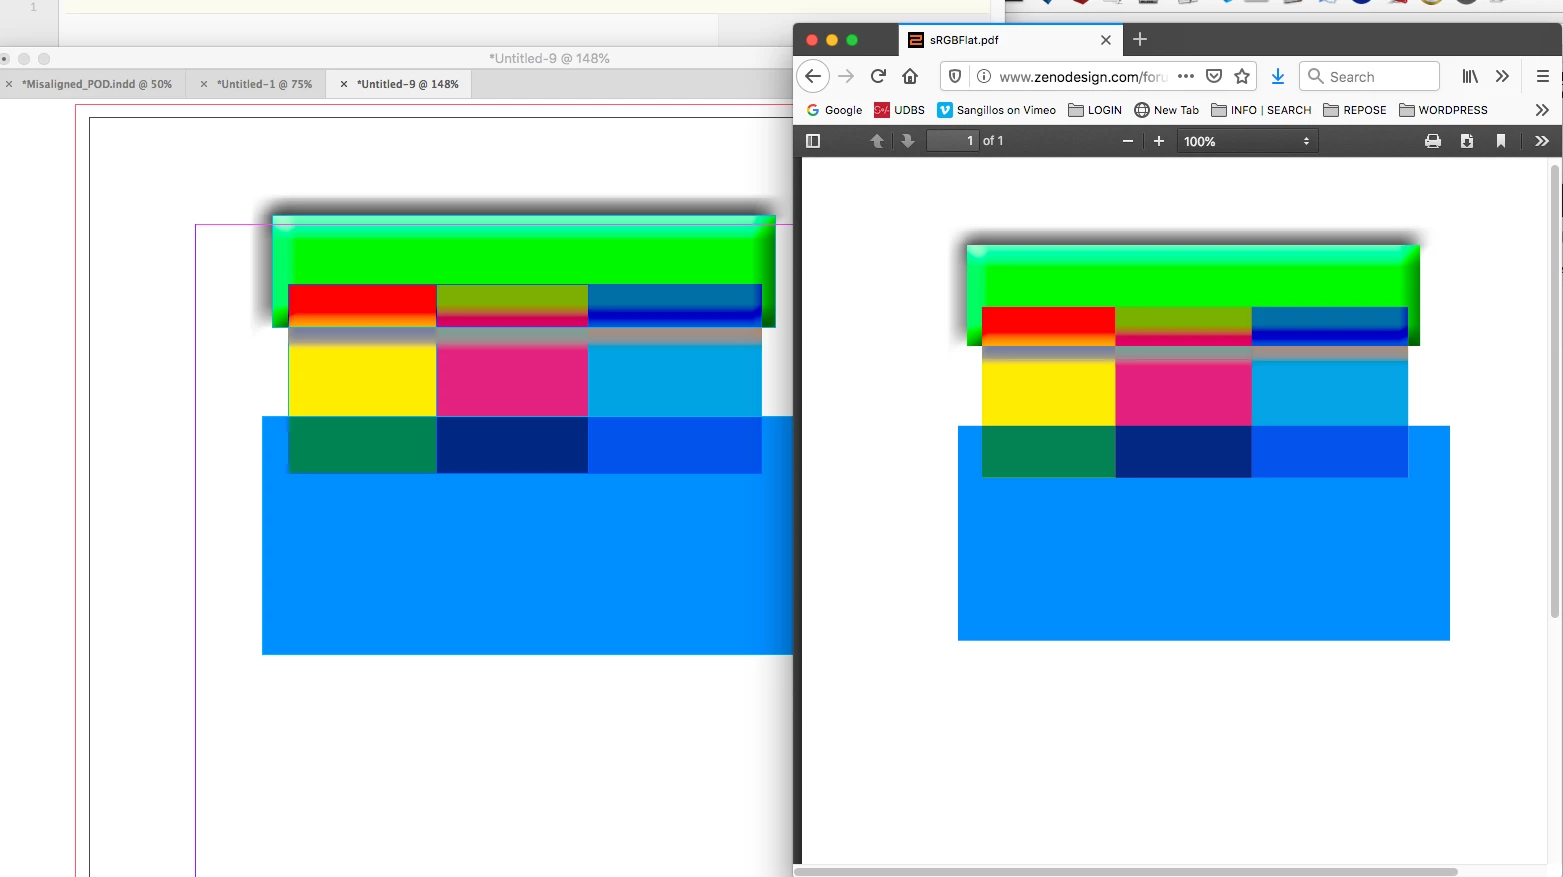Open PDF current view bookmark link
The width and height of the screenshot is (1563, 877).
pos(1501,141)
